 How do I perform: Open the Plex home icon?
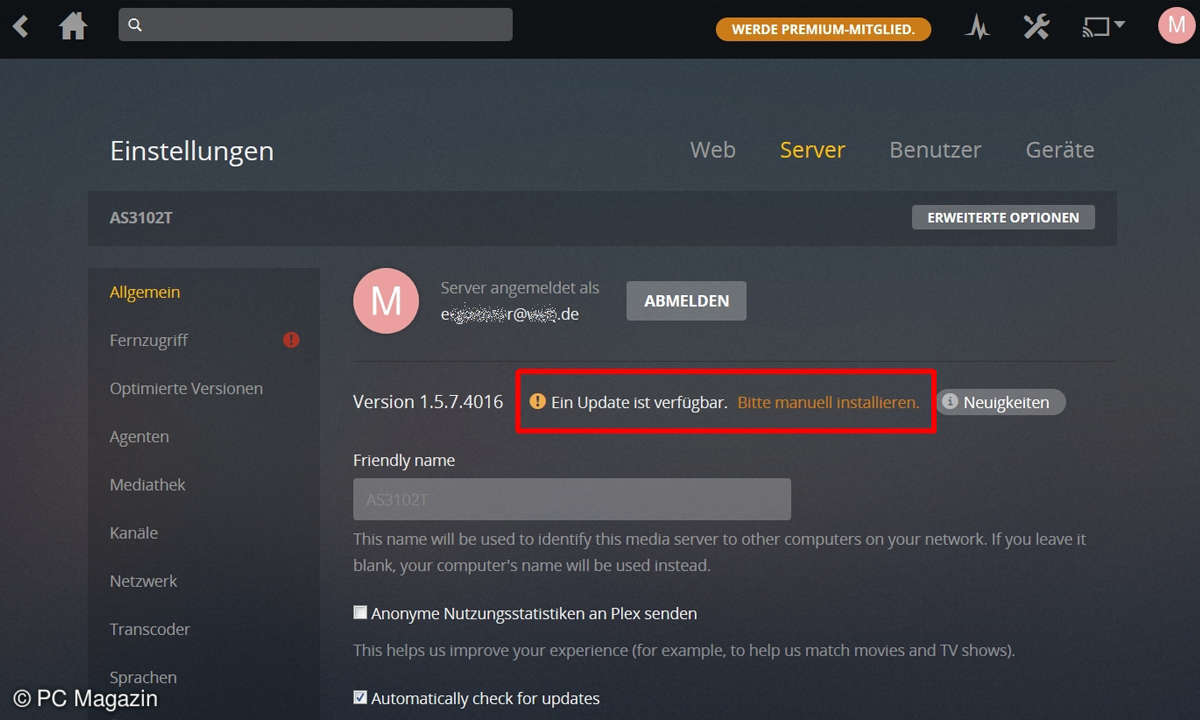click(73, 26)
